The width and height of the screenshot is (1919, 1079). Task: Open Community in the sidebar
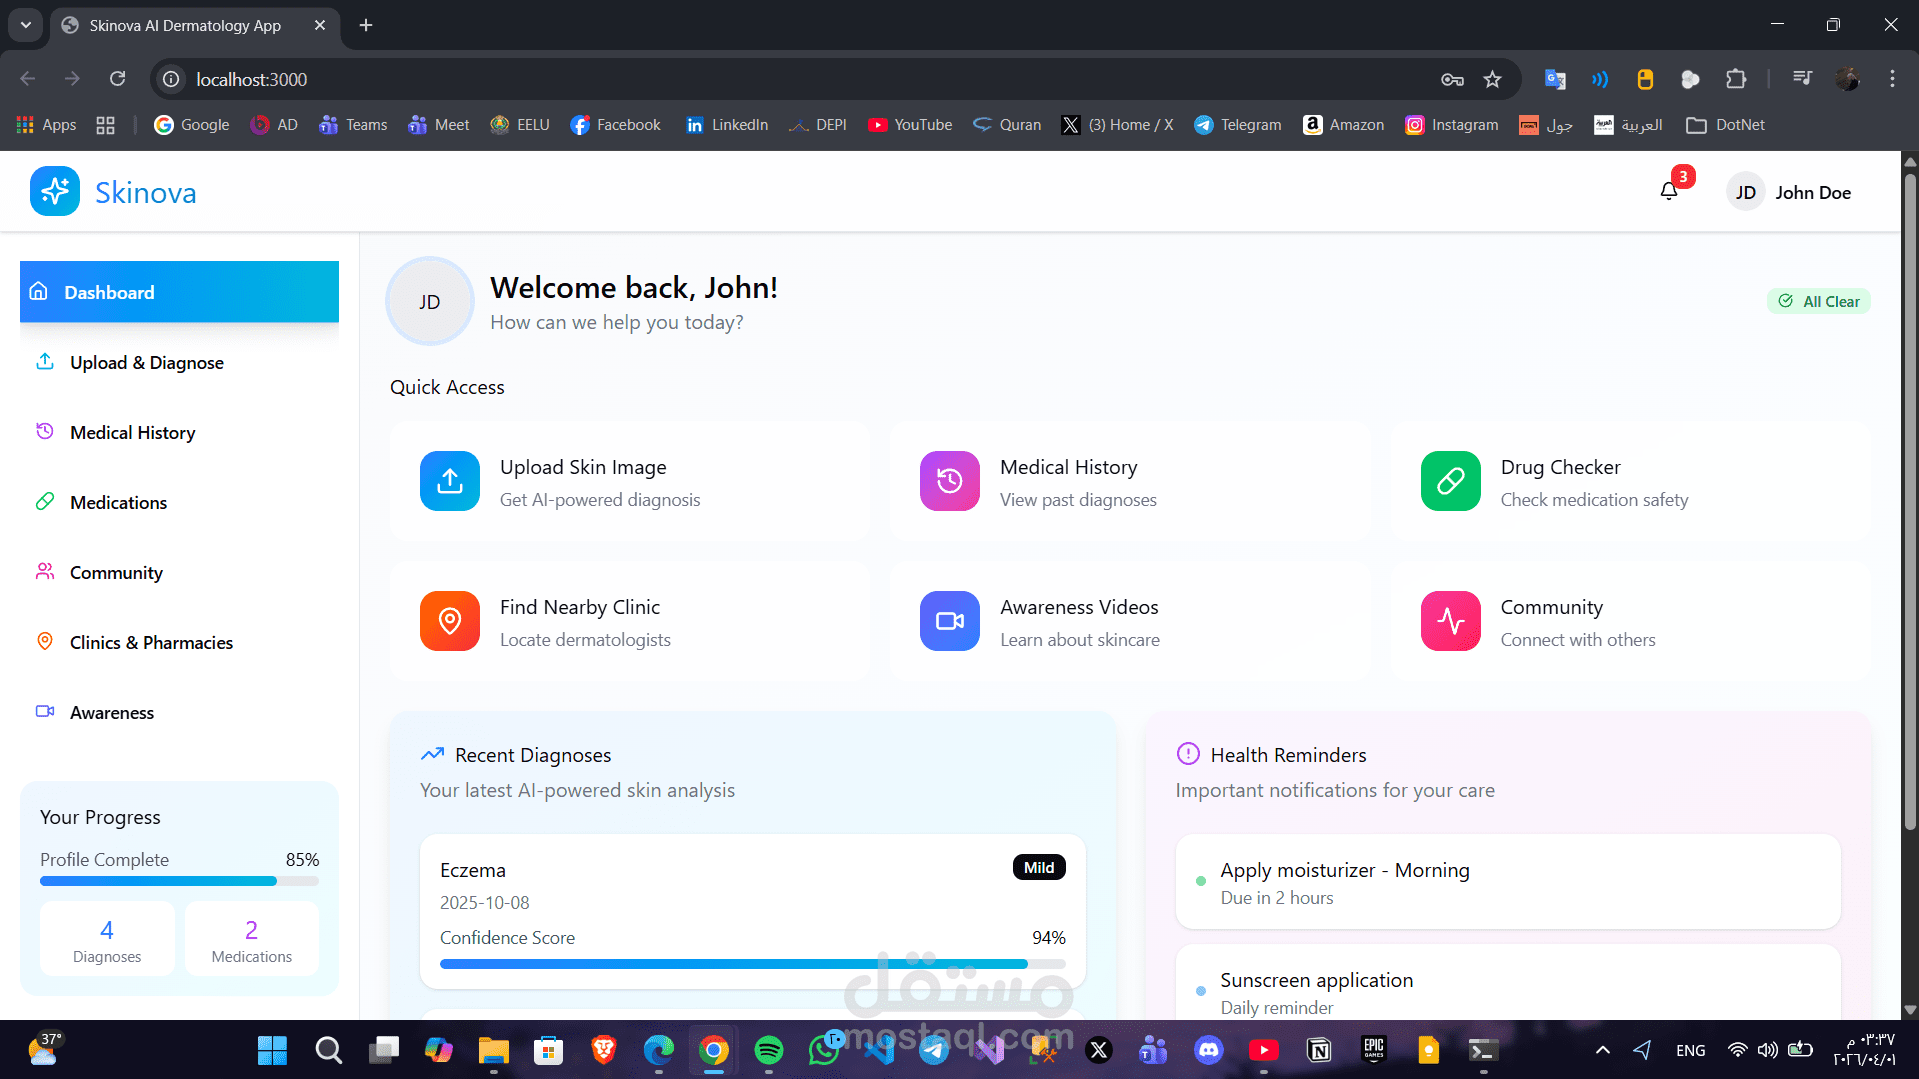pos(179,572)
